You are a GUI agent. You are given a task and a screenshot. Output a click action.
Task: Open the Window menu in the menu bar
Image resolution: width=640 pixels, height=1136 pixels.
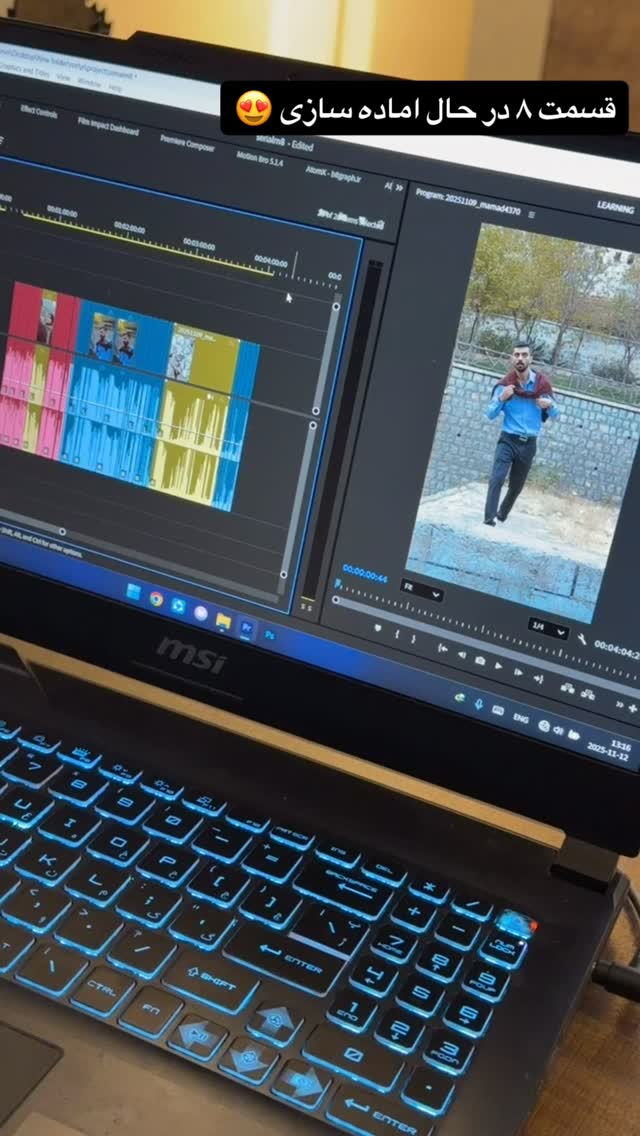tap(88, 81)
